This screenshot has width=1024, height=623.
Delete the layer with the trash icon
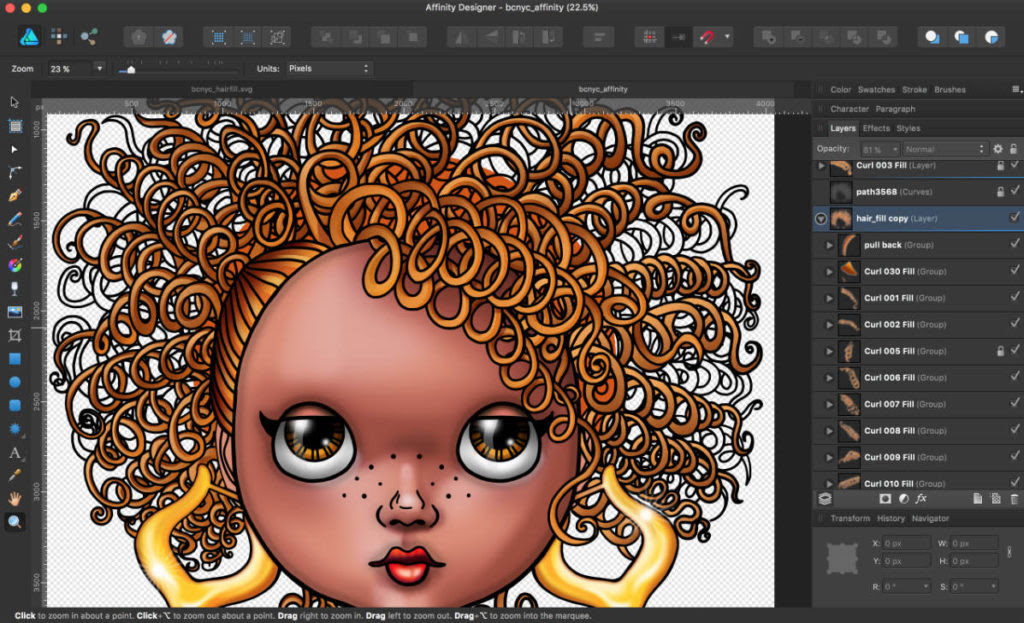[x=1014, y=498]
